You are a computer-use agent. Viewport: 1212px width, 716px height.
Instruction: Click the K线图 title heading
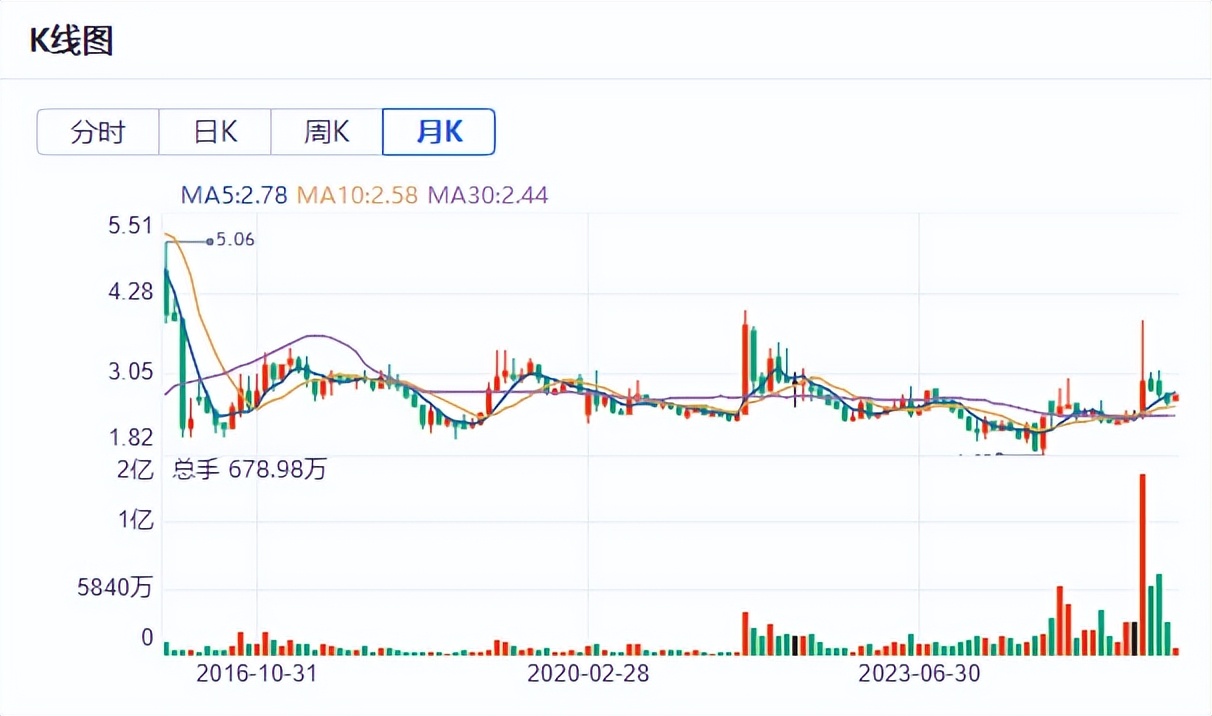coord(69,41)
